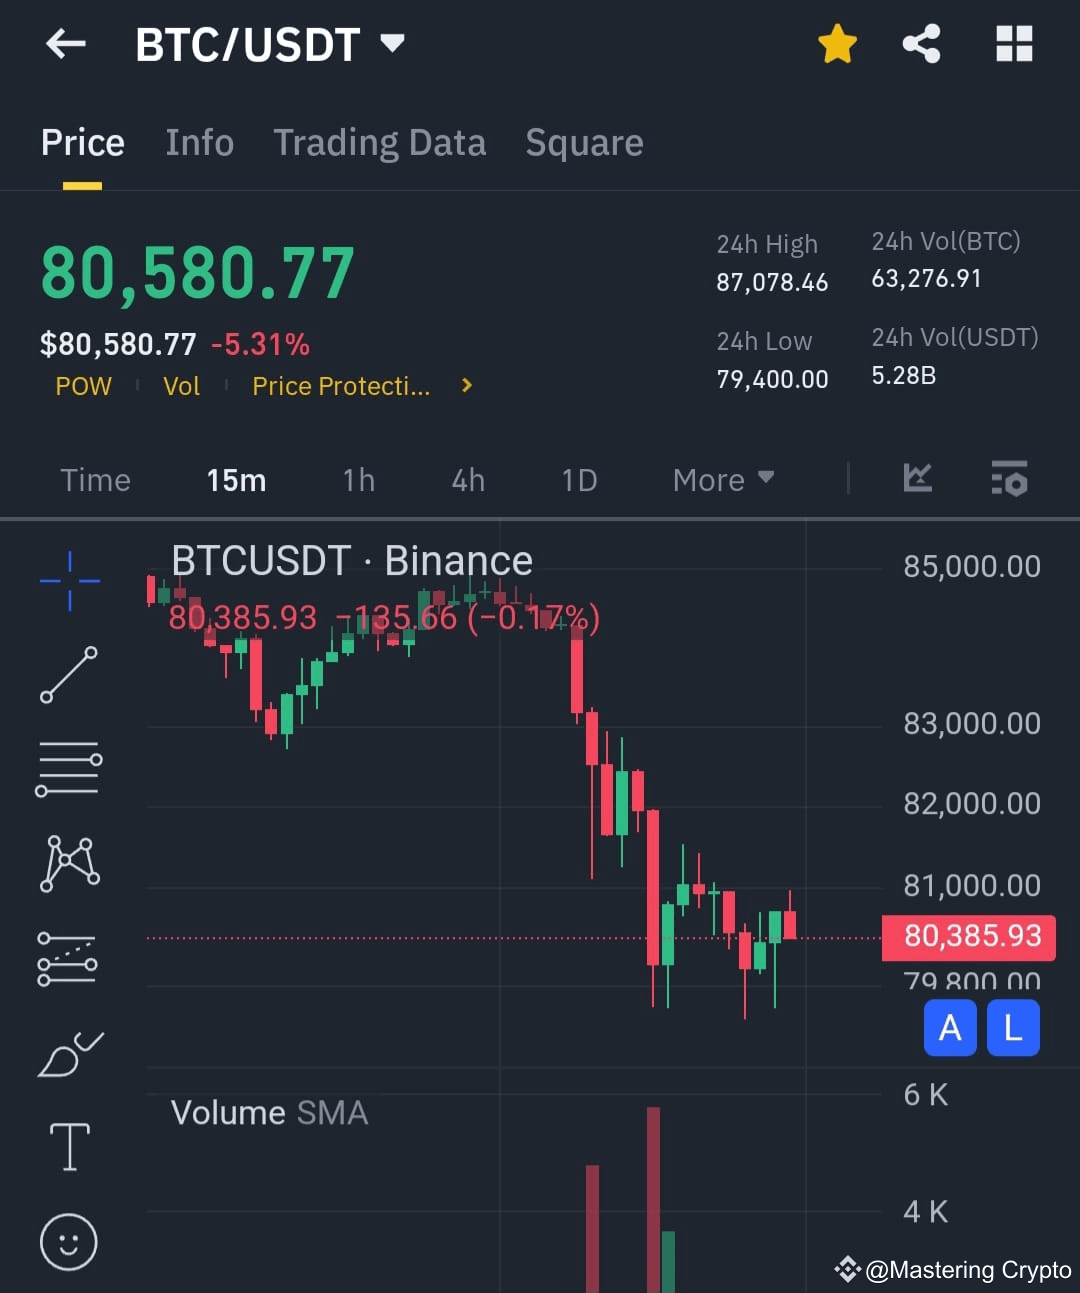Viewport: 1080px width, 1293px height.
Task: Click the 24h Vol(BTC) value 63,276.91
Action: click(926, 279)
